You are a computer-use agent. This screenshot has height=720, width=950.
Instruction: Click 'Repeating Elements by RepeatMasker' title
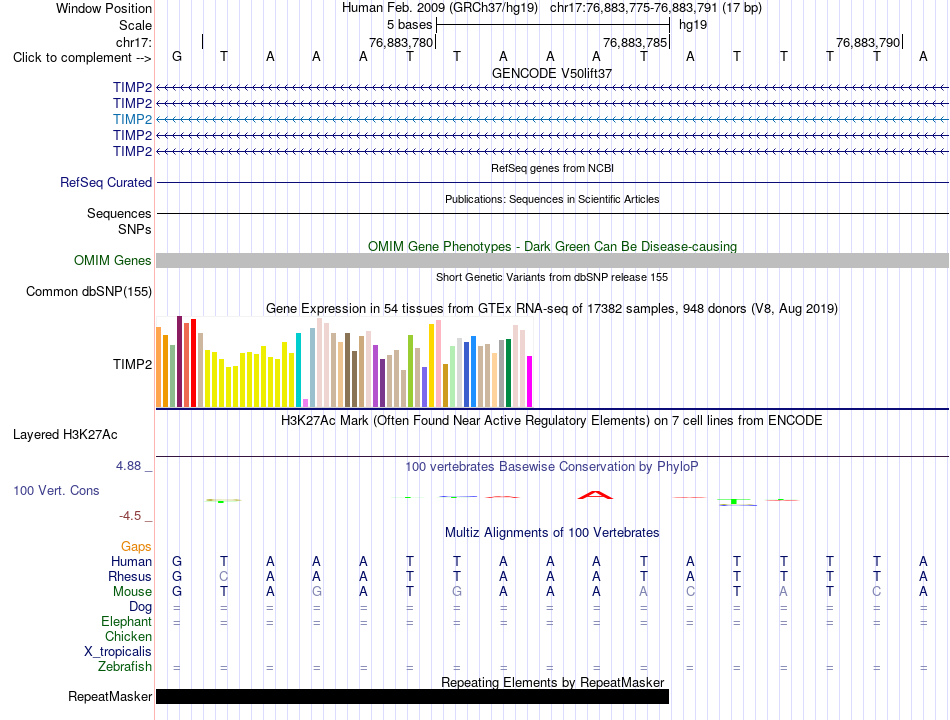(x=552, y=682)
